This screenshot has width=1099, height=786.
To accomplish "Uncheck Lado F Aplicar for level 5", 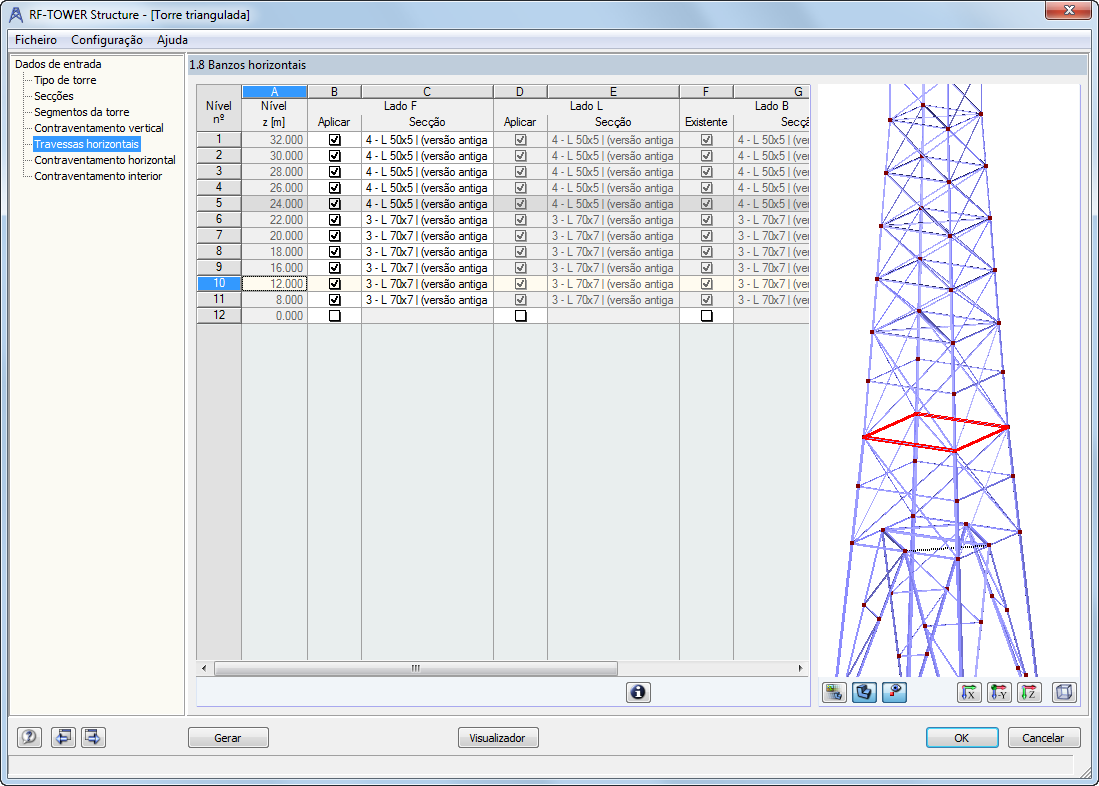I will coord(334,203).
